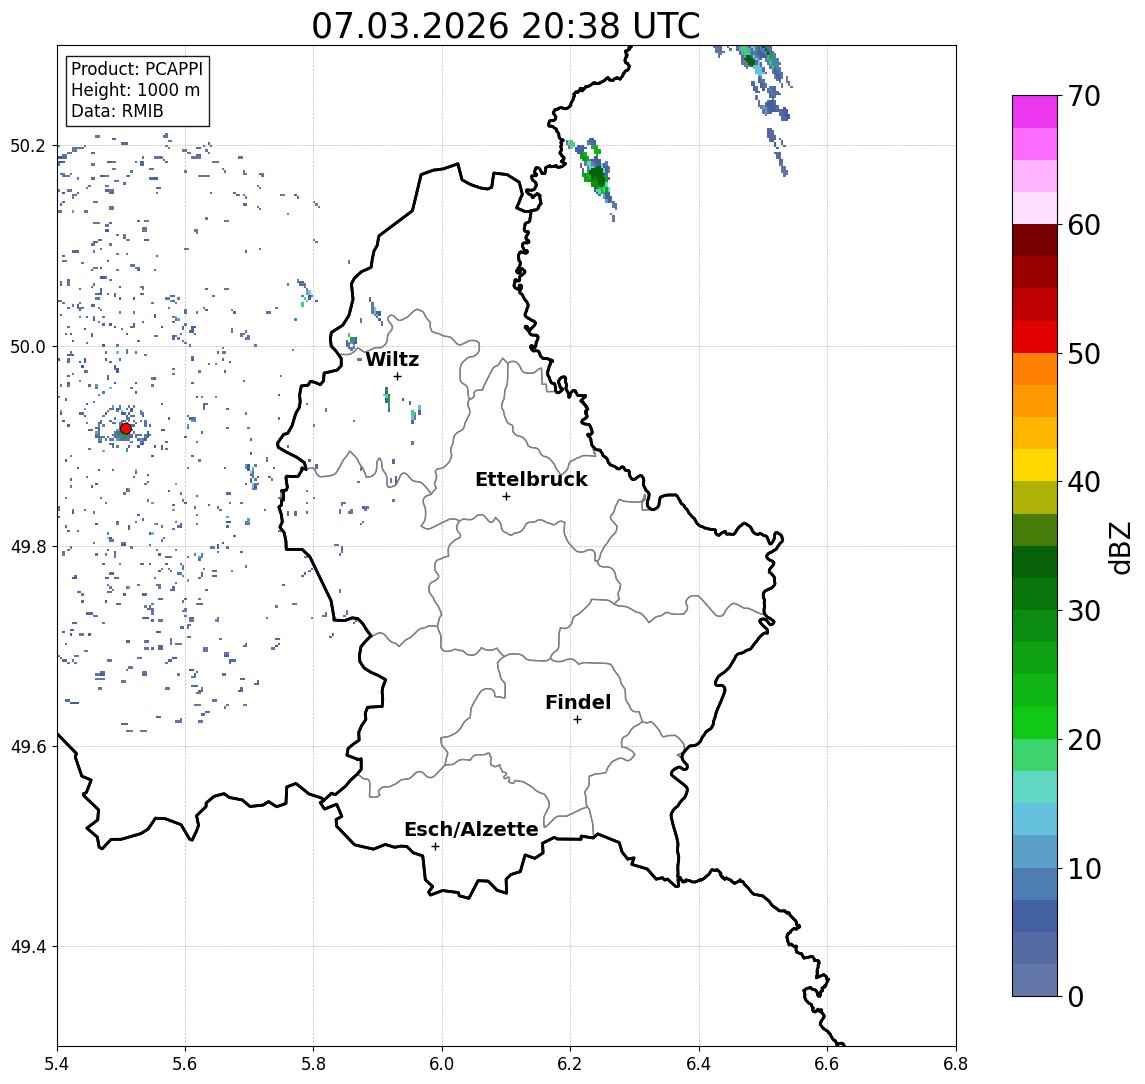
Task: Click the Esch/Alzette station label
Action: (x=471, y=829)
